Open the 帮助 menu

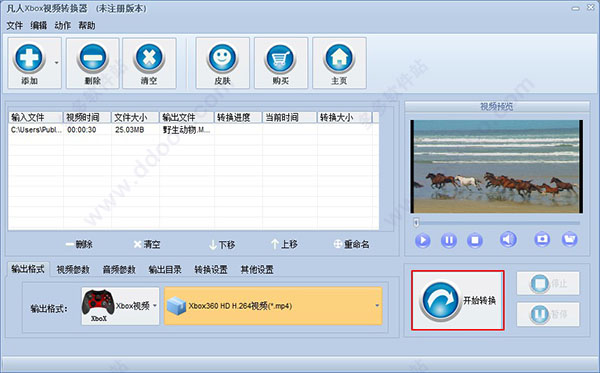[x=87, y=26]
